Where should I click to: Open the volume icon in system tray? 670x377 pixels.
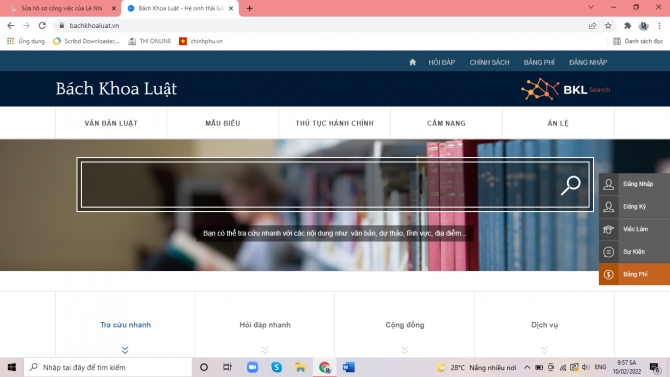click(586, 367)
